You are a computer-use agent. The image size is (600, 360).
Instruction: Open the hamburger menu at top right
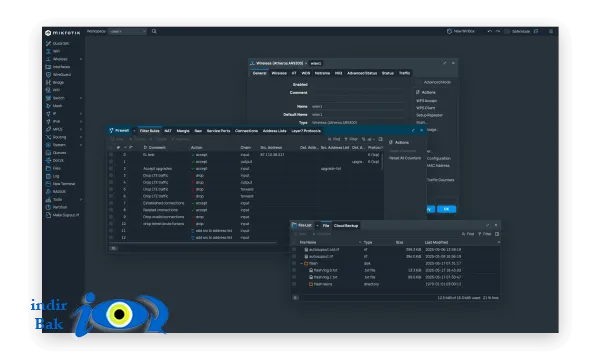click(551, 31)
